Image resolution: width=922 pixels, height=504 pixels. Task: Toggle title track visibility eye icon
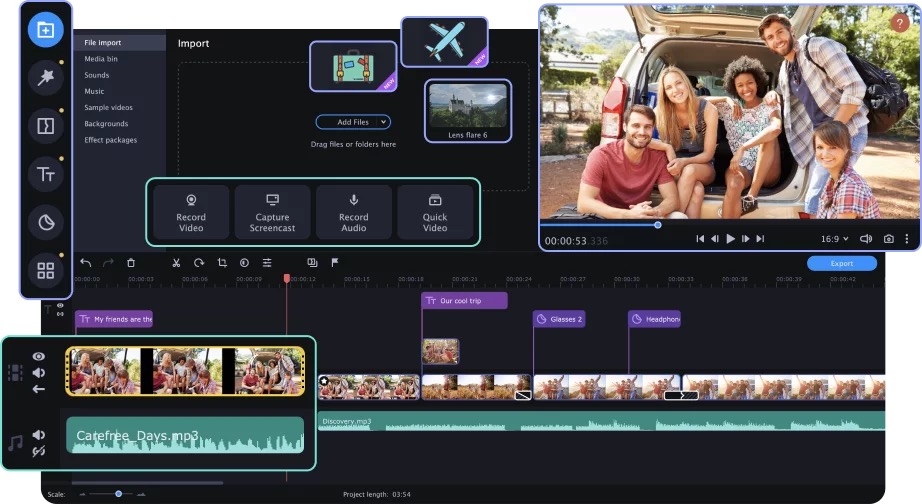[x=60, y=305]
